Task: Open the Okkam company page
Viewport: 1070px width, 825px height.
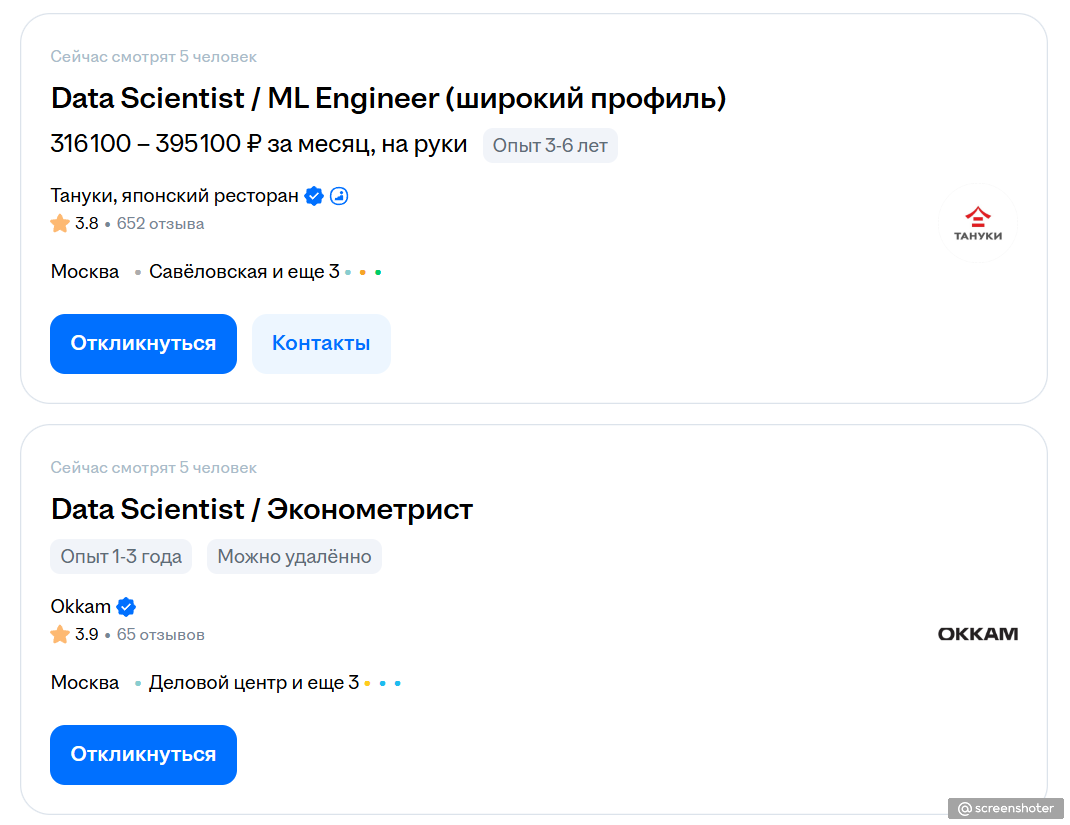Action: pos(81,607)
